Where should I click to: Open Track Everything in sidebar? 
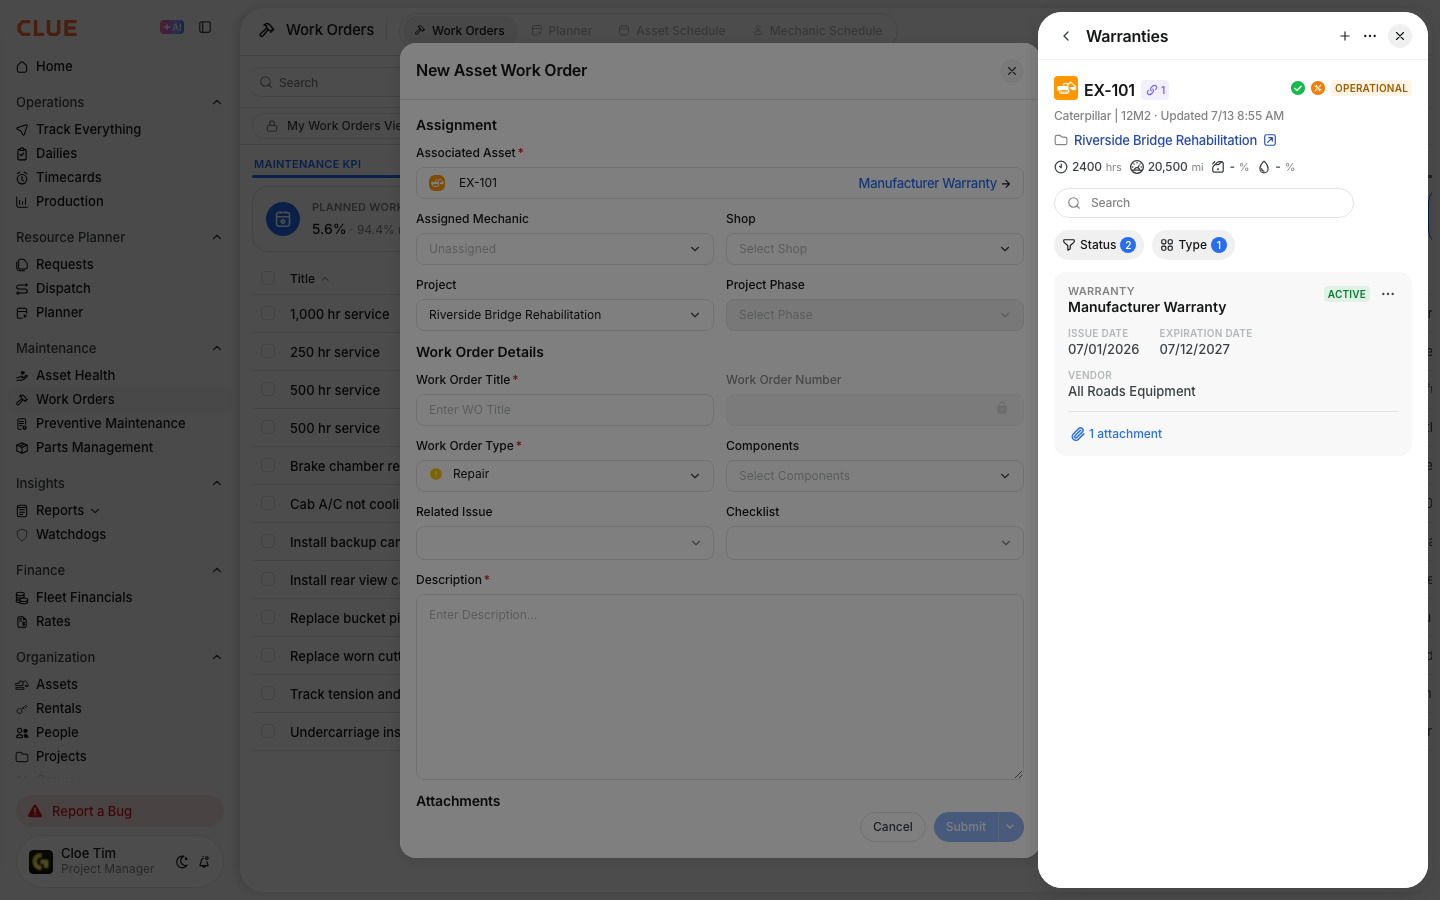(88, 129)
